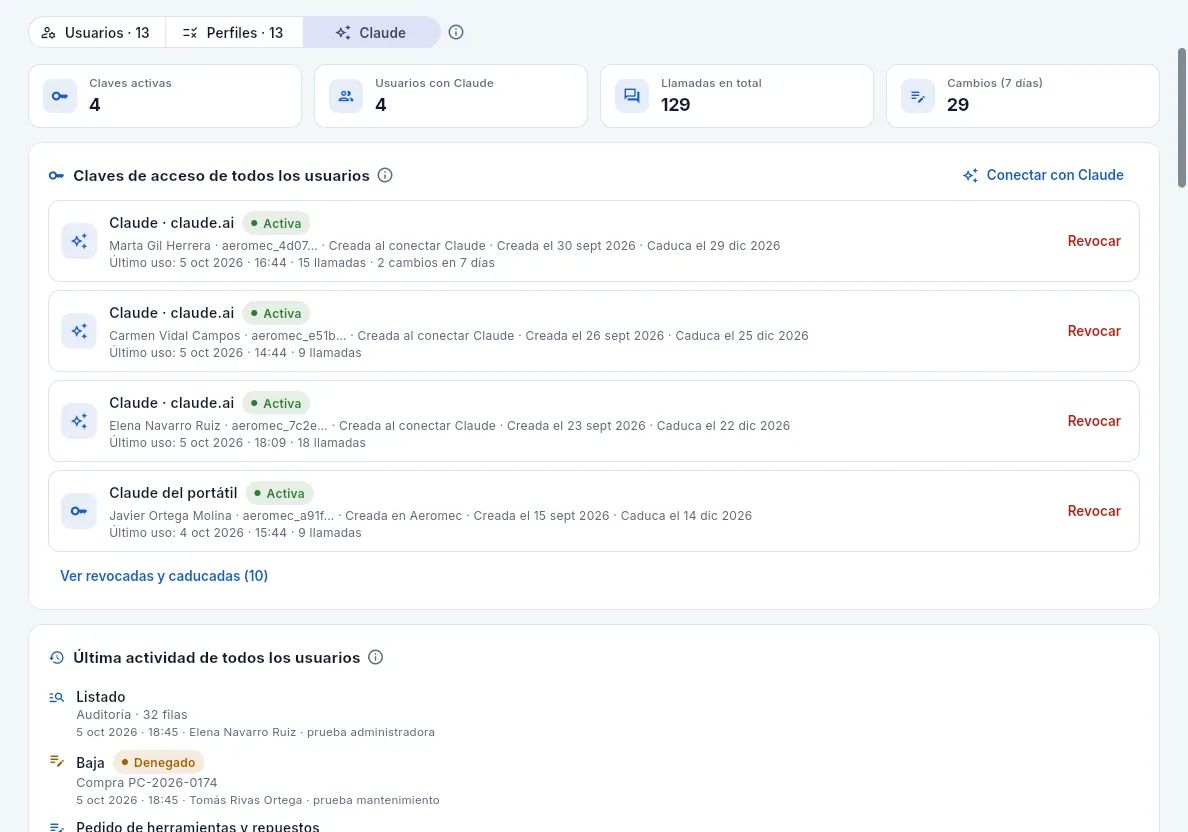The height and width of the screenshot is (832, 1188).
Task: Click the people-gear icon in Usuarios tab
Action: [48, 33]
